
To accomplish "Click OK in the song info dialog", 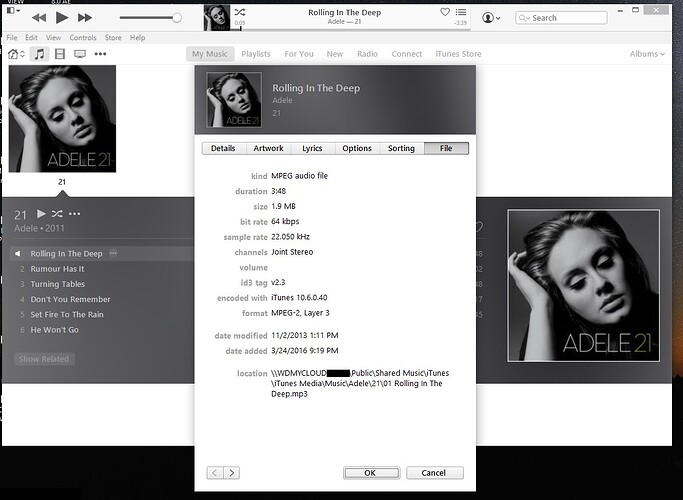I will (371, 473).
